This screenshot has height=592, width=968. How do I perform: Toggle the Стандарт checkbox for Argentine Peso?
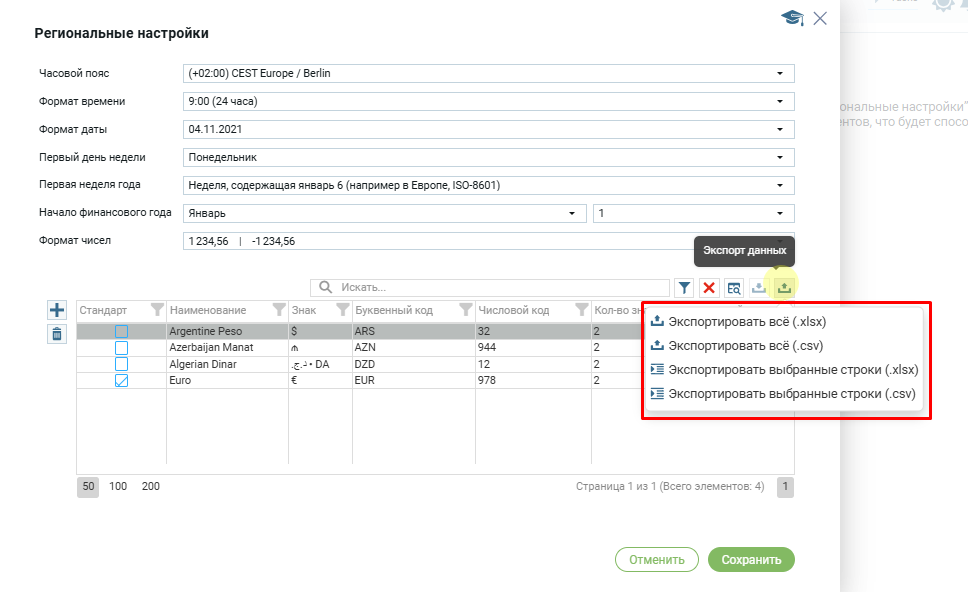pyautogui.click(x=121, y=331)
